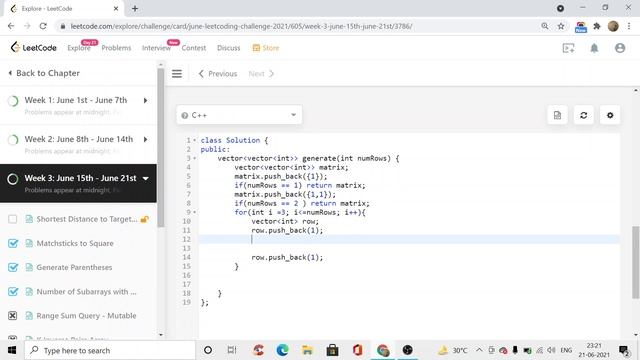Open Task View in the taskbar
The image size is (640, 360).
[x=232, y=350]
